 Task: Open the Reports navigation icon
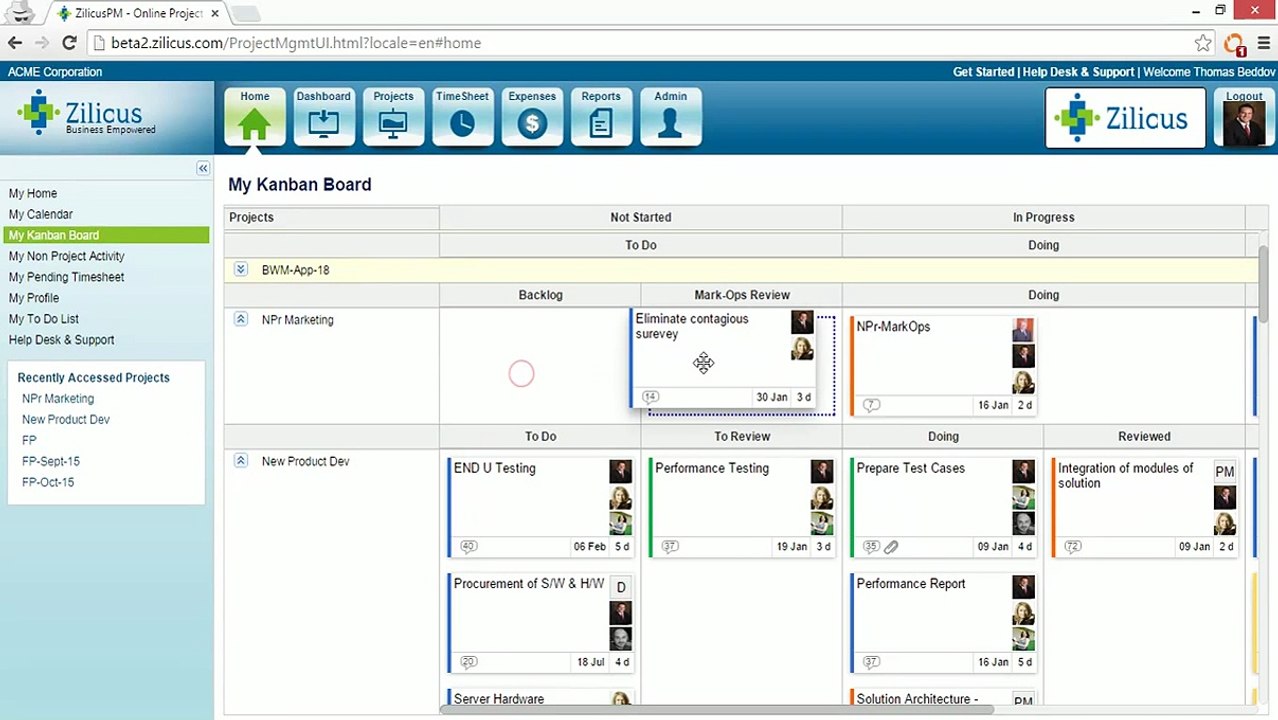click(601, 117)
